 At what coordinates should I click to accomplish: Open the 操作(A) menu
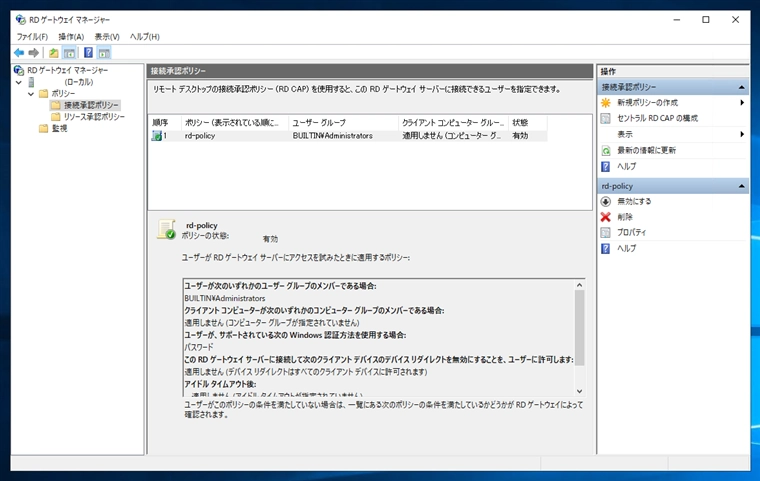[x=71, y=36]
